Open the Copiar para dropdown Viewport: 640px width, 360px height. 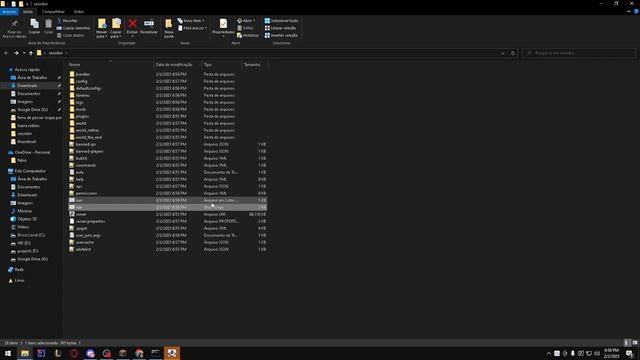click(116, 28)
